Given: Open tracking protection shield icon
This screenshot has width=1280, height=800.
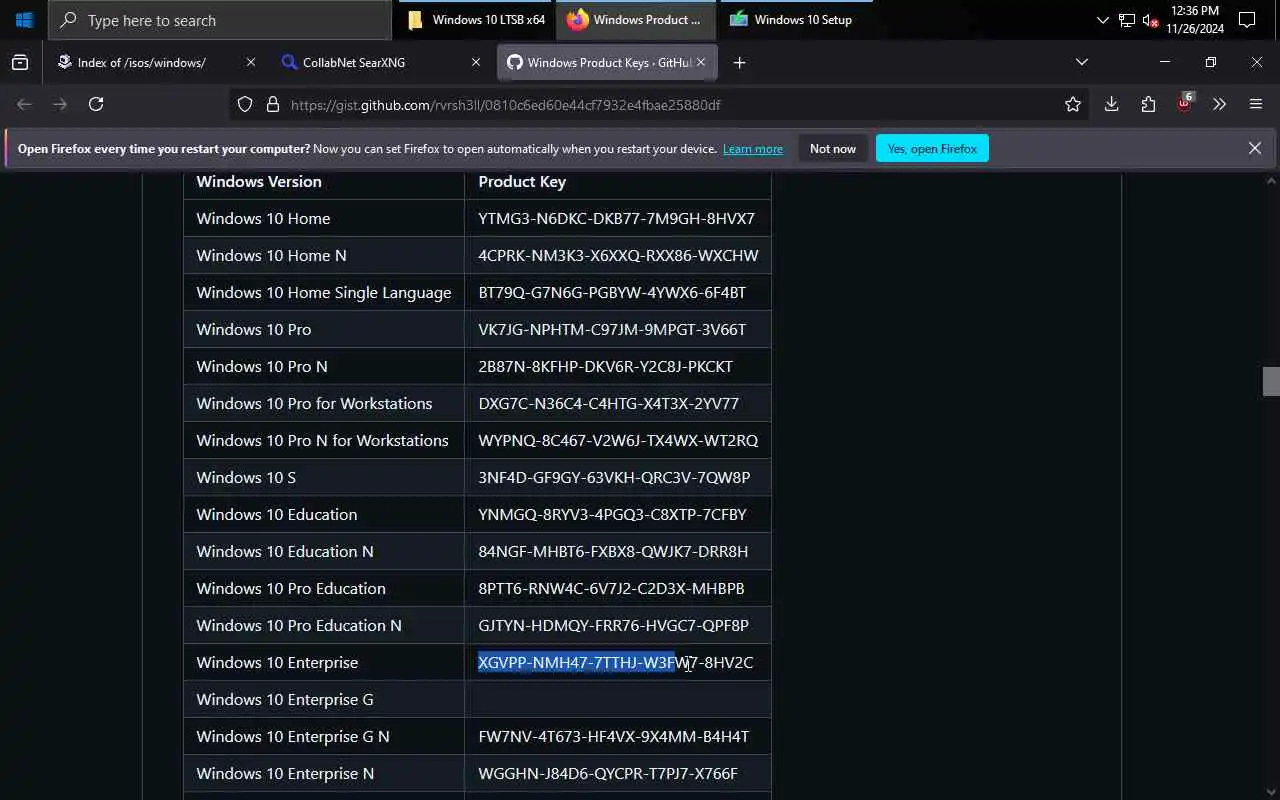Looking at the screenshot, I should tap(245, 104).
